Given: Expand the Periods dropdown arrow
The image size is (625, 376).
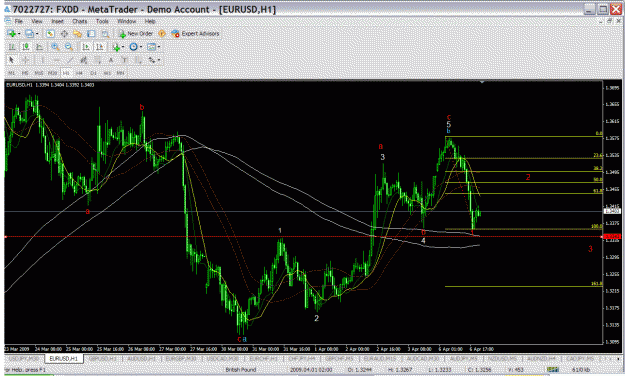Looking at the screenshot, I should point(141,47).
